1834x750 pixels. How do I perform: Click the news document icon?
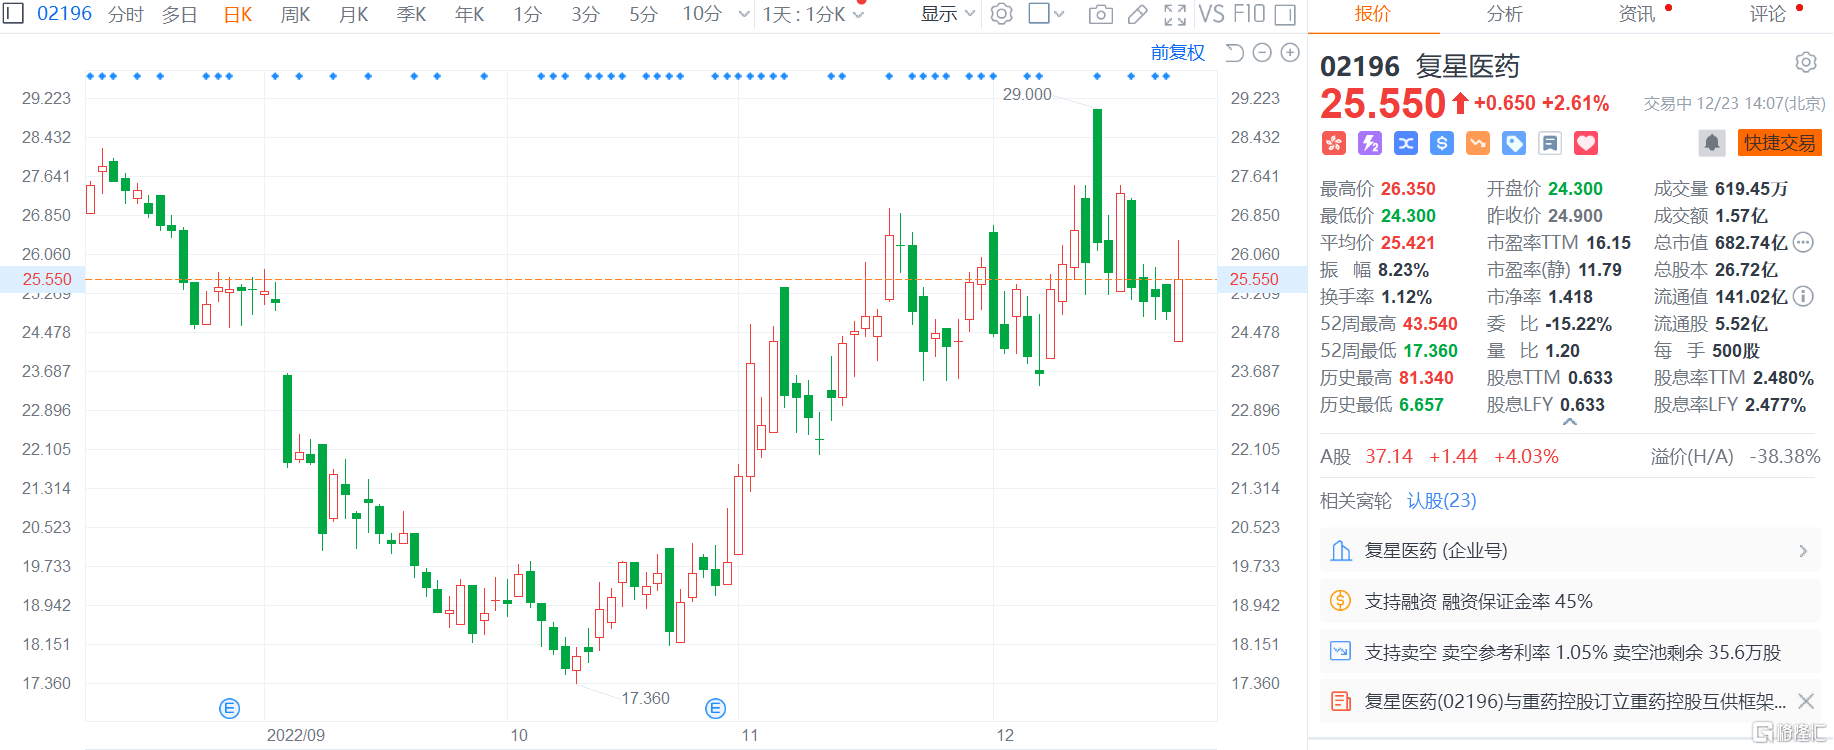pyautogui.click(x=1341, y=701)
